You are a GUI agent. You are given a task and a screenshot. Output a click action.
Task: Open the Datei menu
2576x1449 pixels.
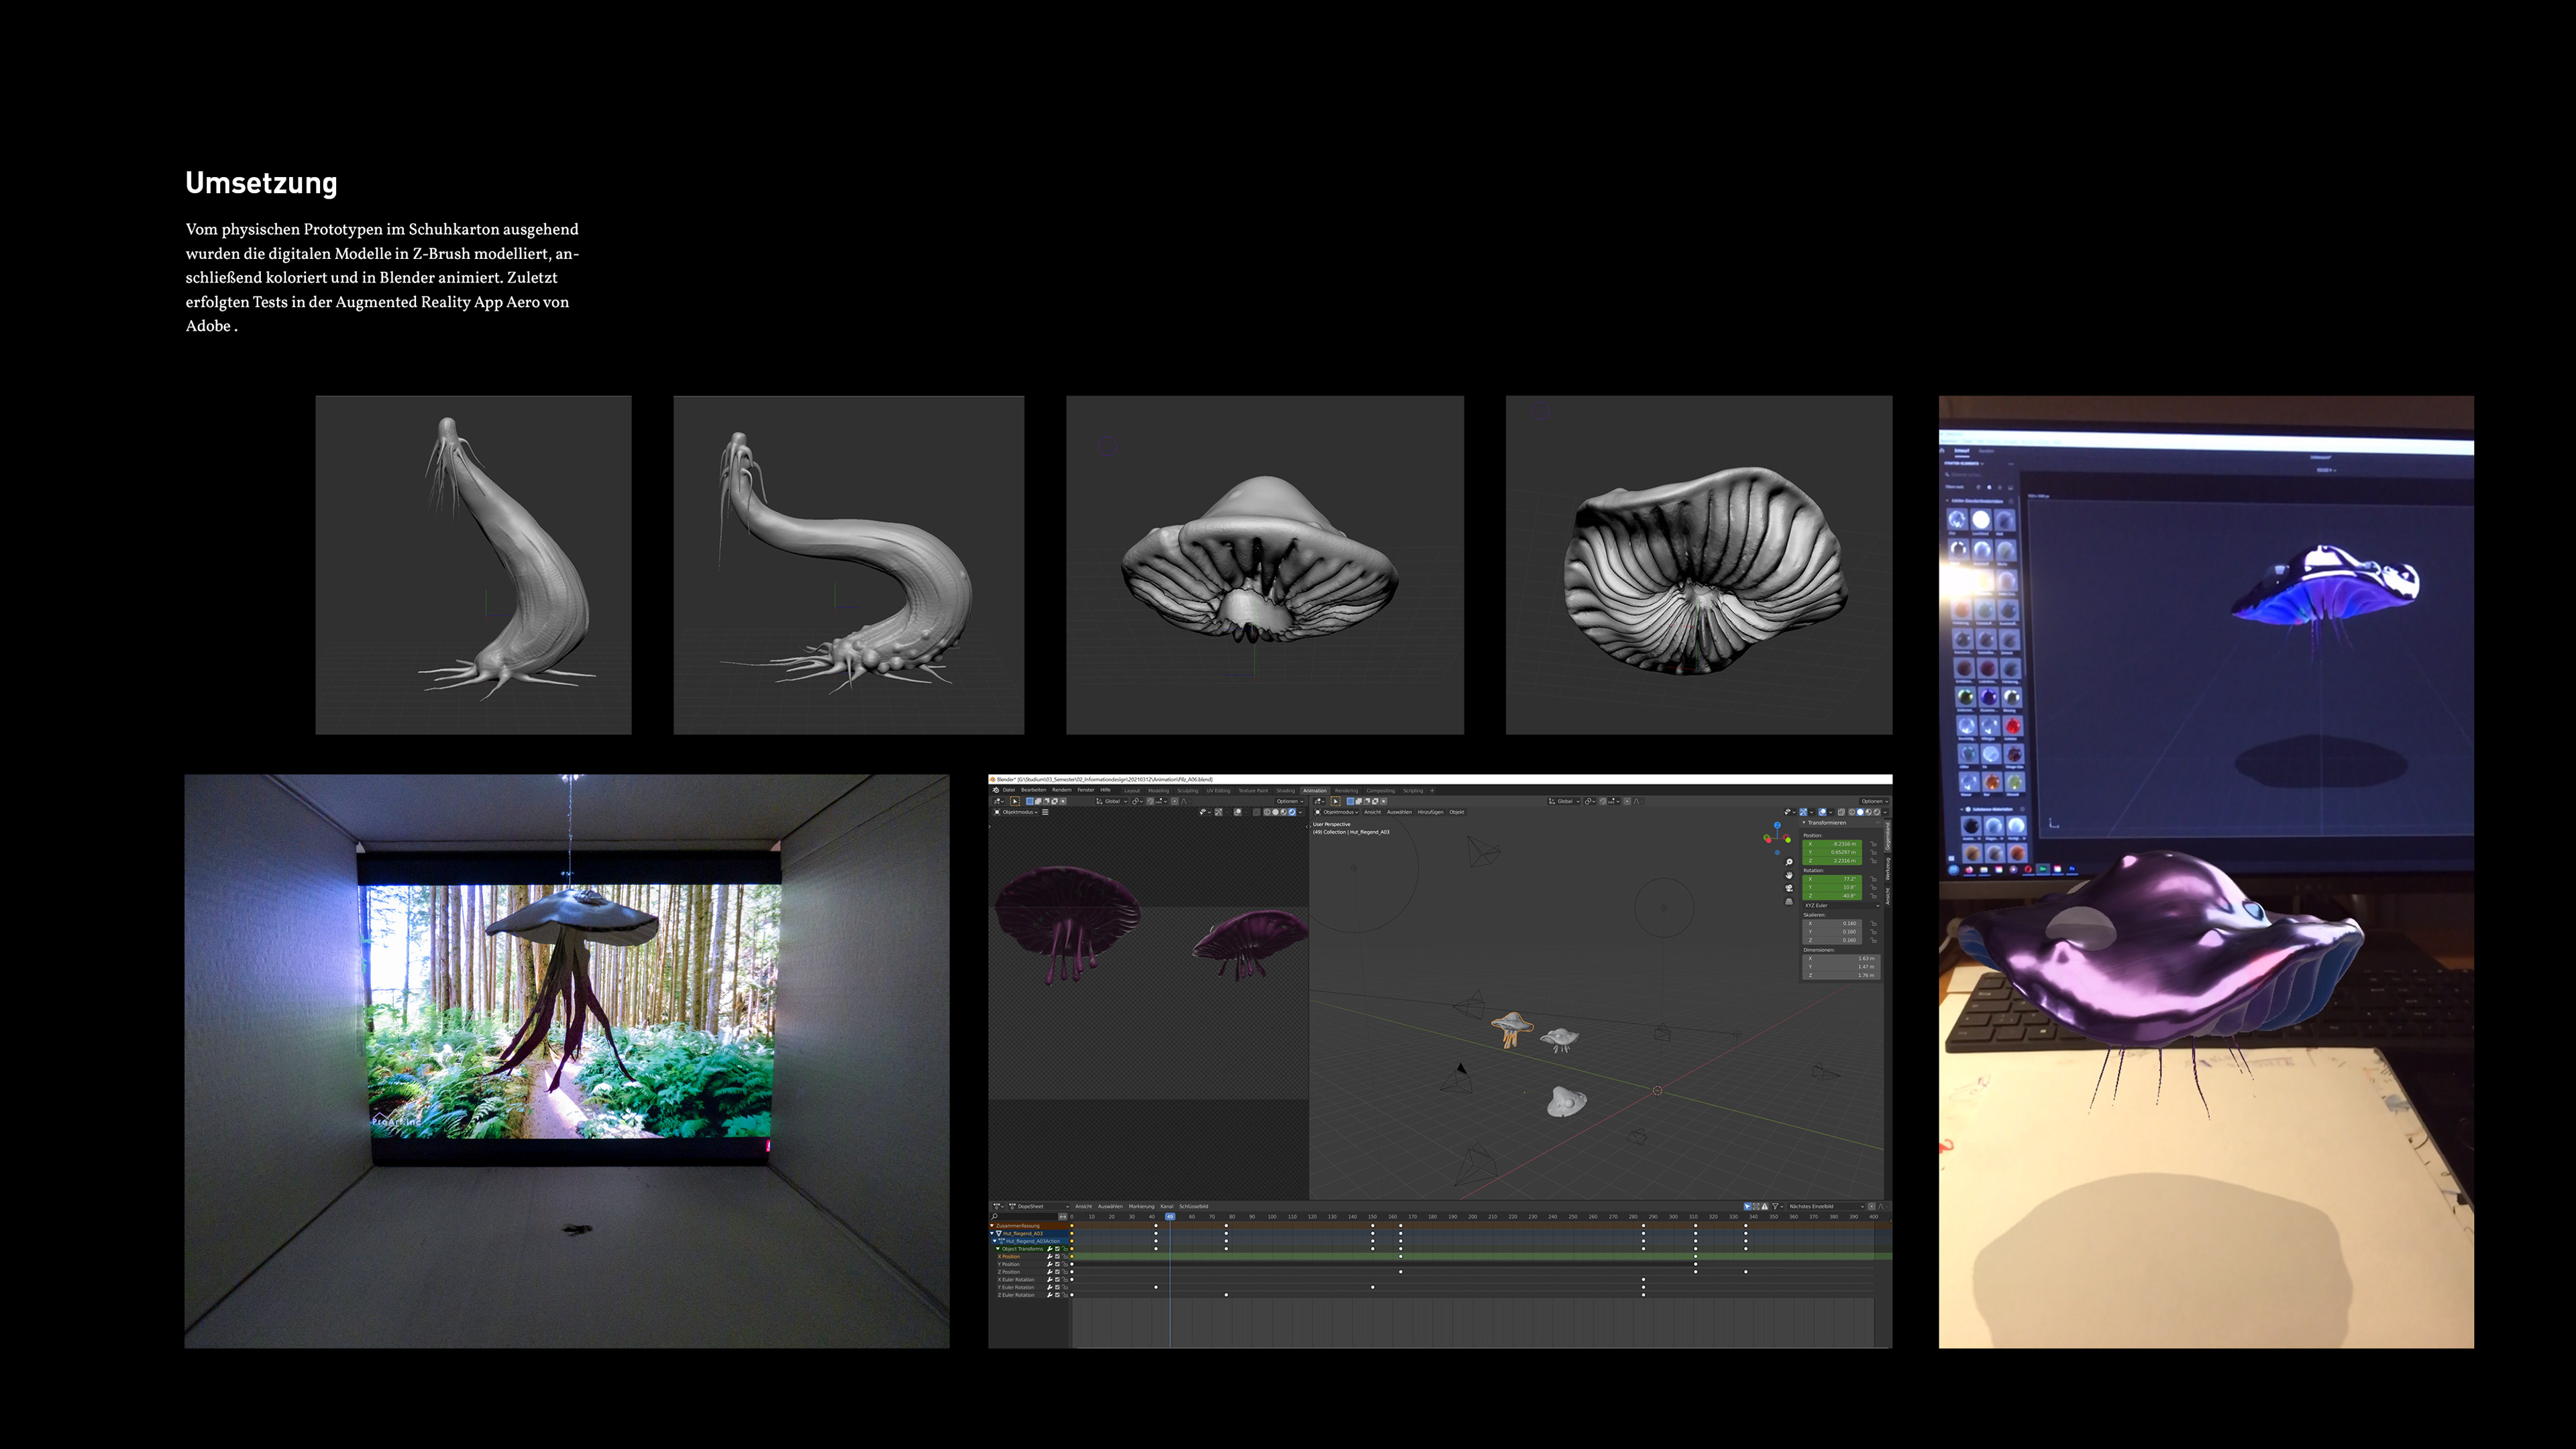[1009, 790]
